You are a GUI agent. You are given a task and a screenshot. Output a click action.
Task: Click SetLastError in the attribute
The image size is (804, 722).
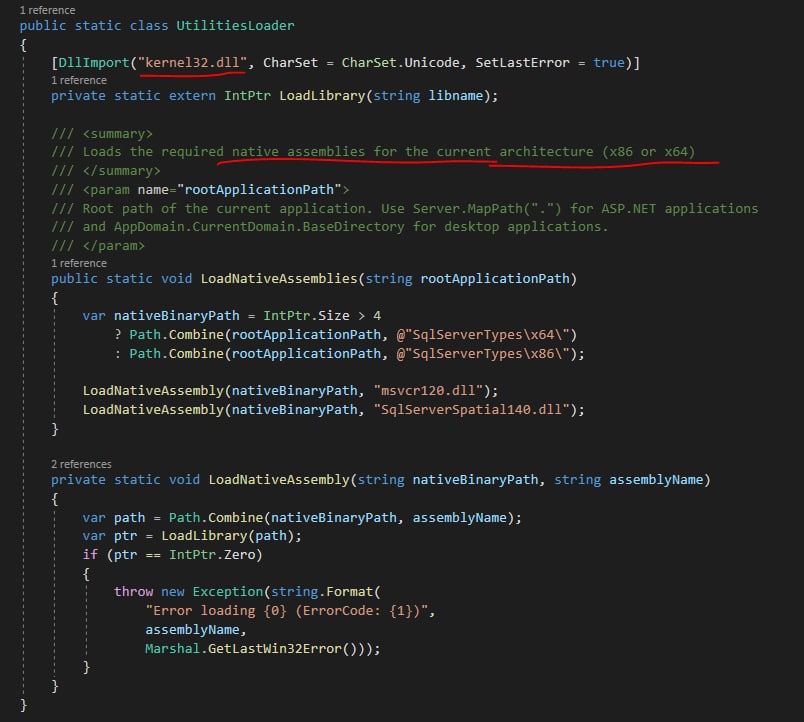[522, 63]
